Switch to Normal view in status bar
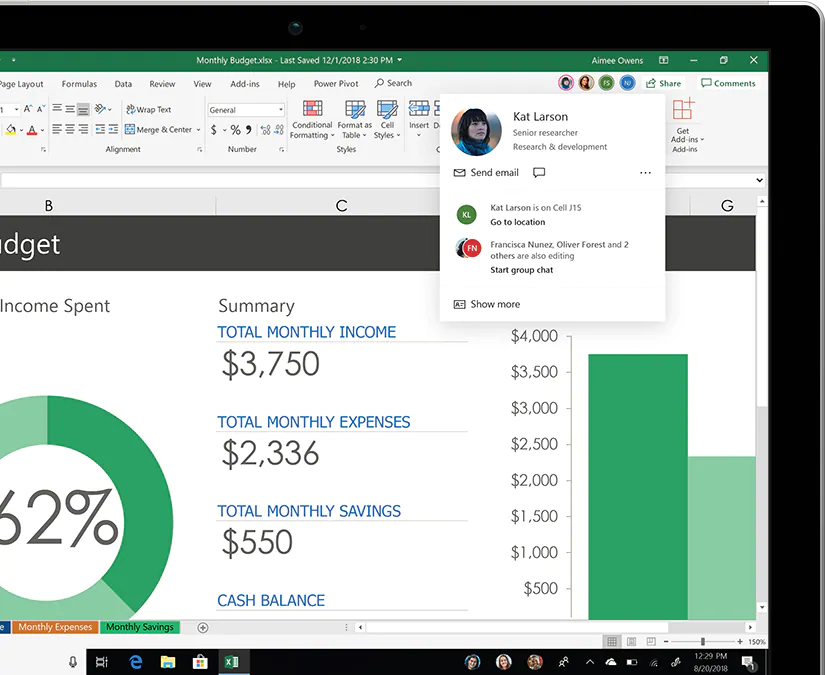This screenshot has height=675, width=825. coord(611,641)
